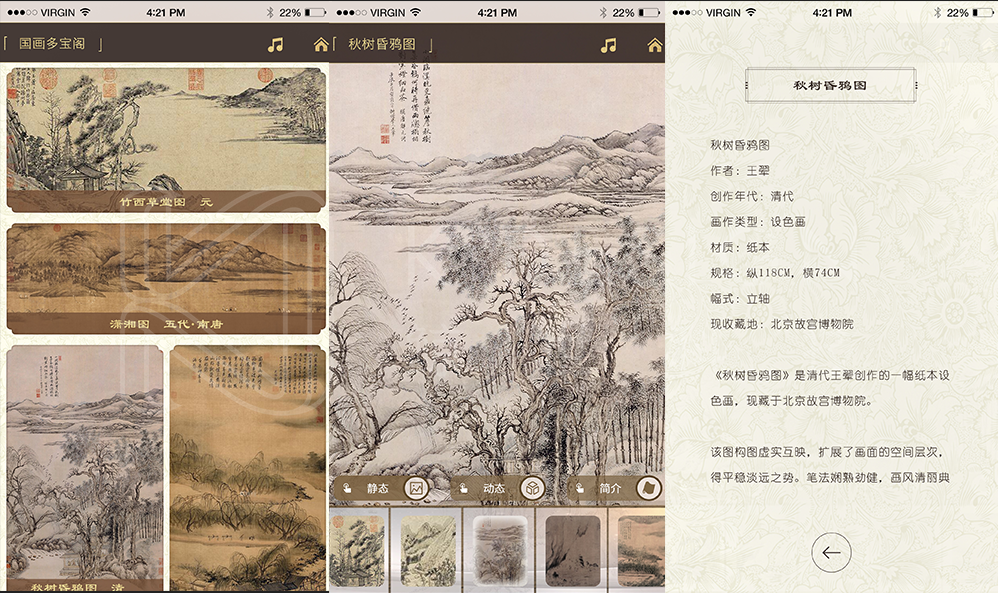Tap the 材质：纸本 line
Screen dimensions: 998x593
point(740,247)
